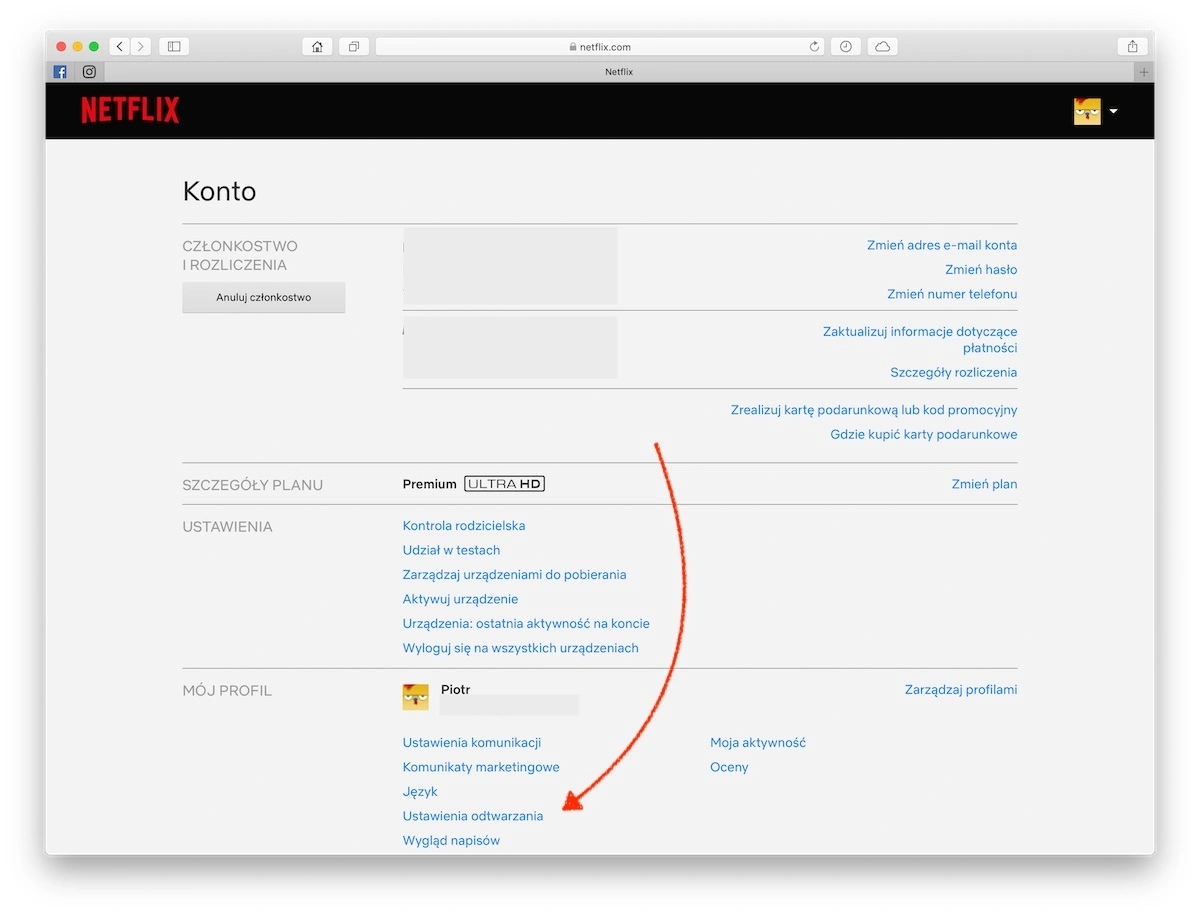The height and width of the screenshot is (915, 1200).
Task: Click the Netflix logo
Action: point(130,110)
